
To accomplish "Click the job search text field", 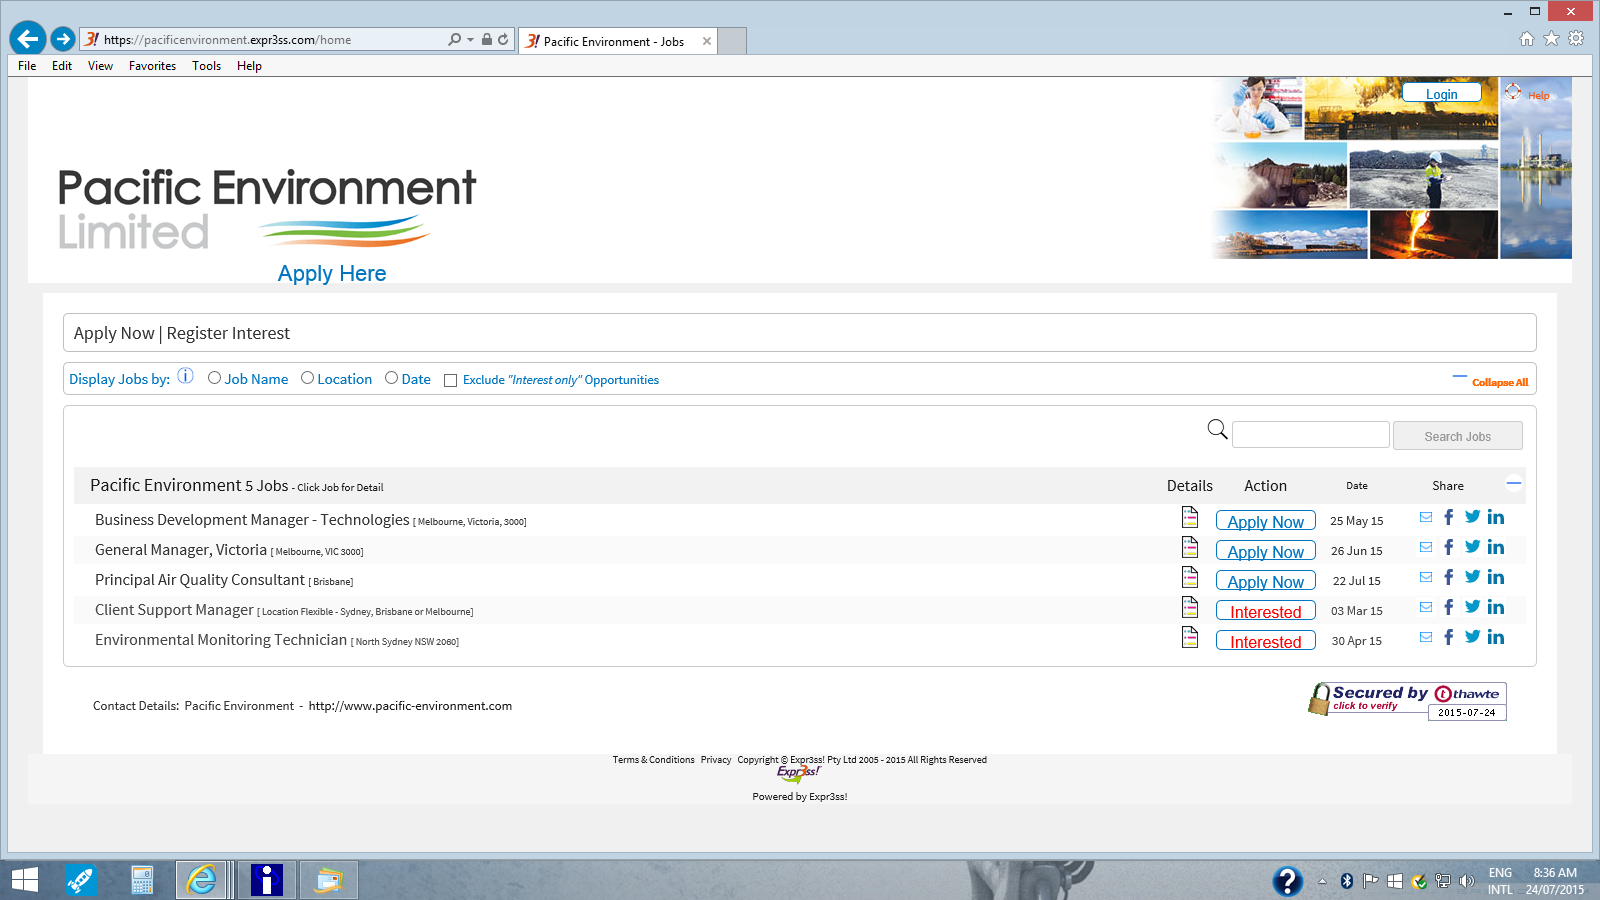I will point(1310,435).
